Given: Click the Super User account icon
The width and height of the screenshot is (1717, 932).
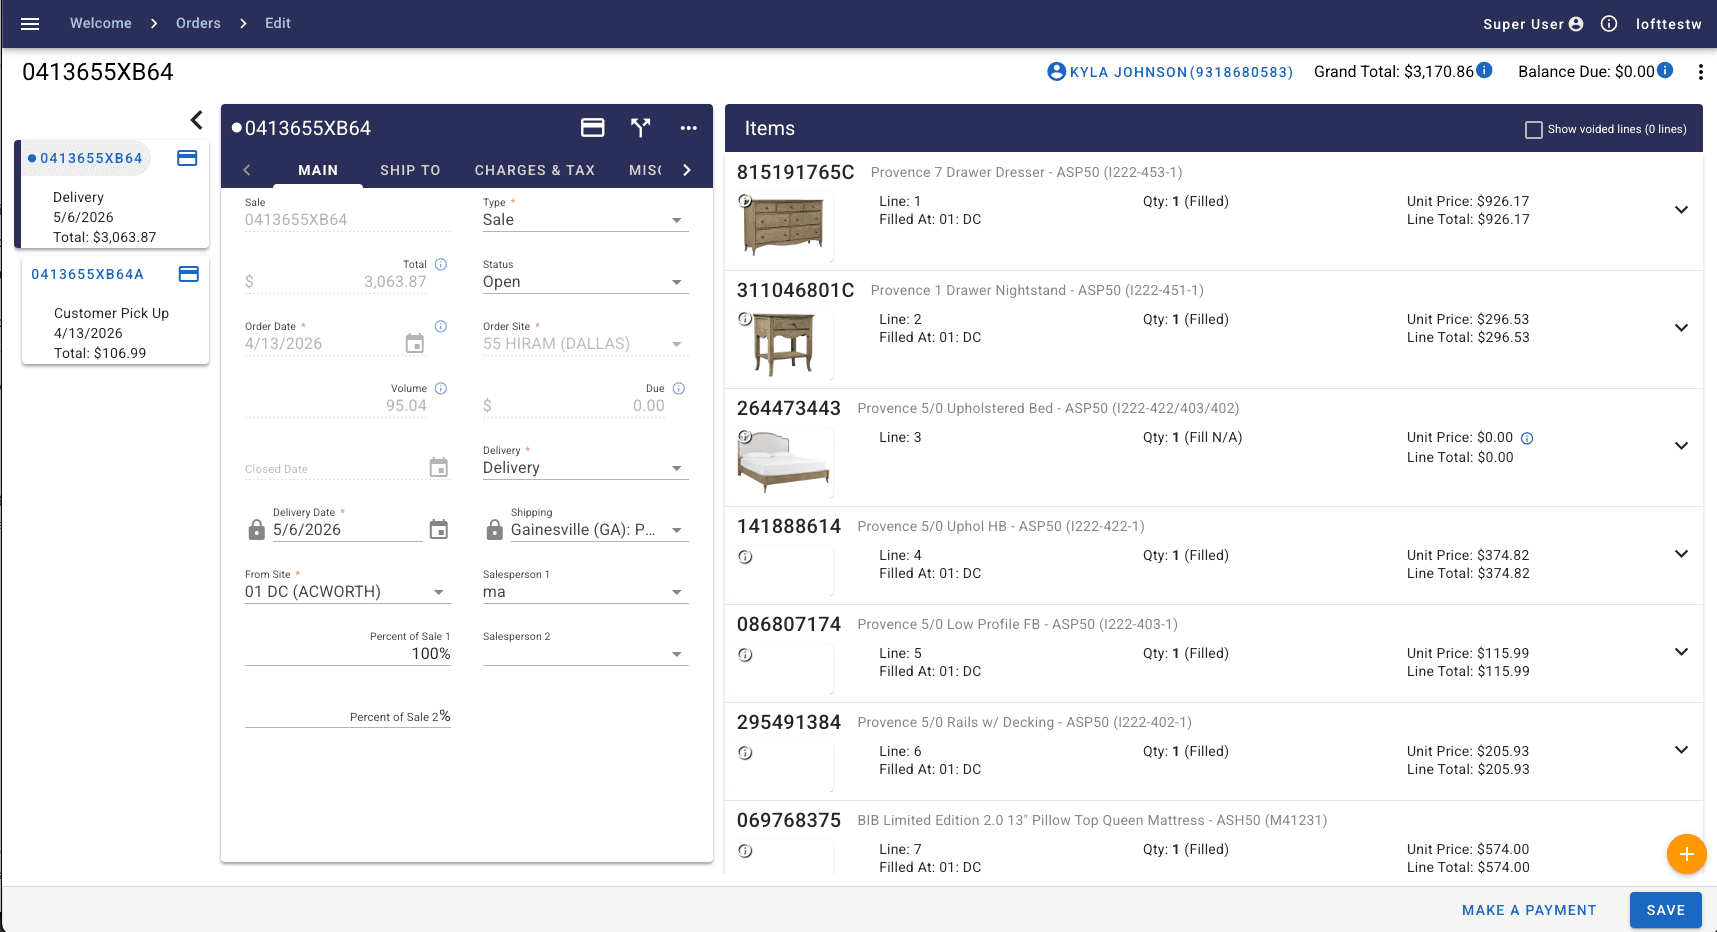Looking at the screenshot, I should coord(1576,24).
